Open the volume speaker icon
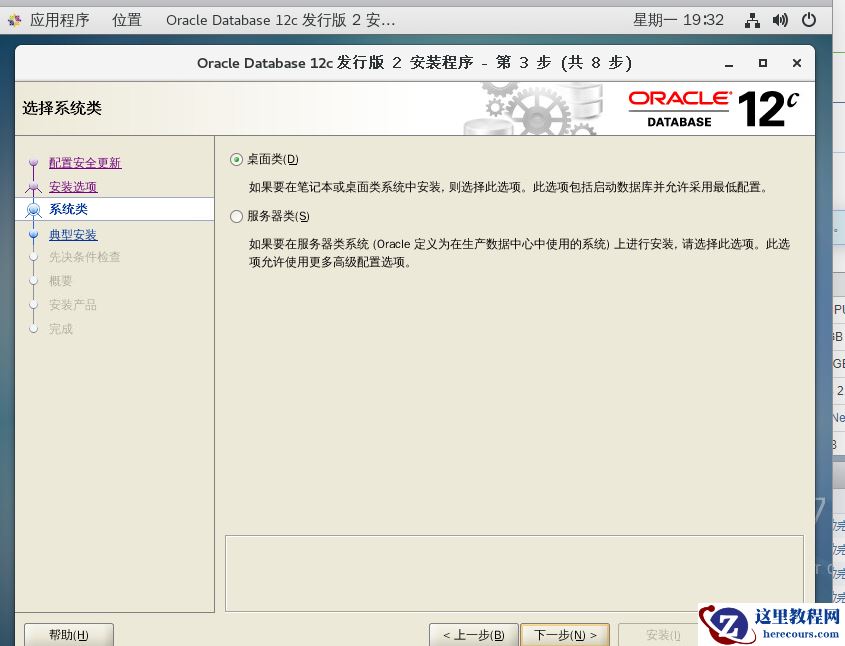This screenshot has width=845, height=646. click(x=780, y=20)
